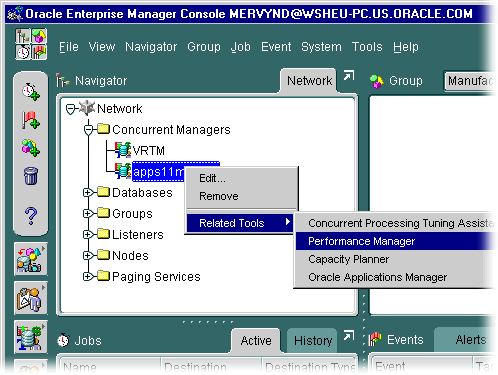498x375 pixels.
Task: Click the Concurrent Managers folder icon
Action: [x=104, y=129]
